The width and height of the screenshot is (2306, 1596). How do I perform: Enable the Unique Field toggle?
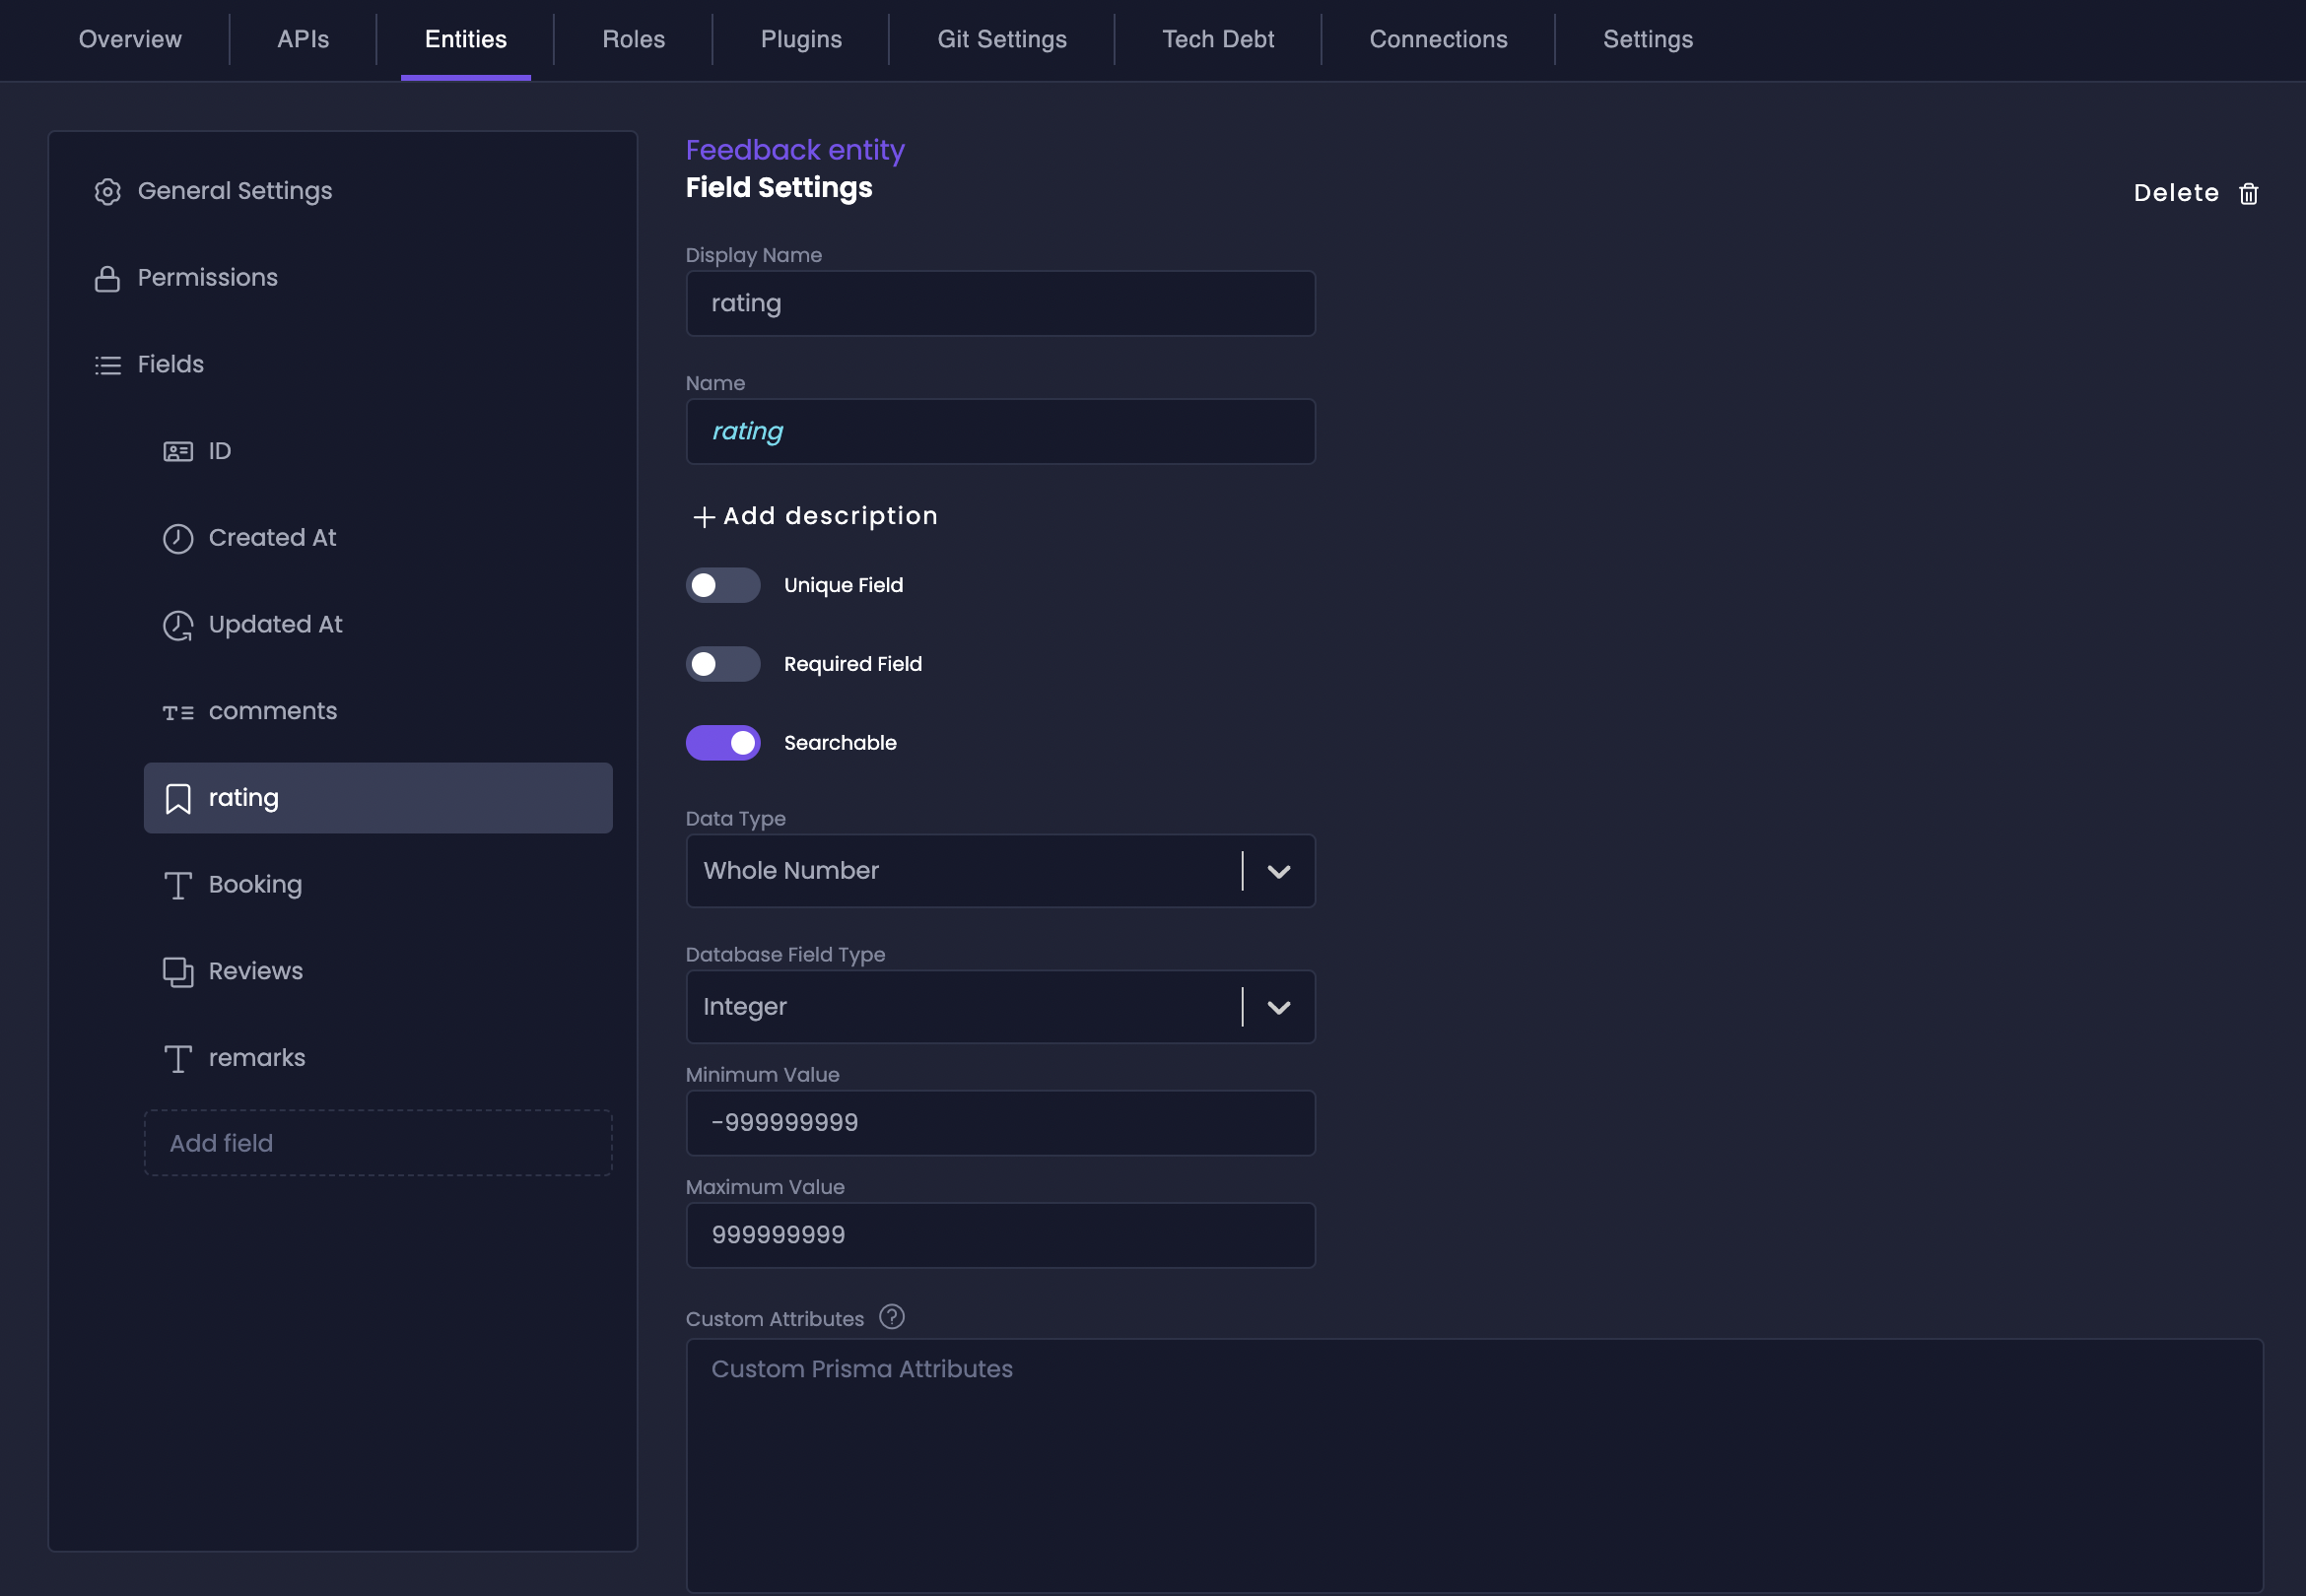click(722, 586)
